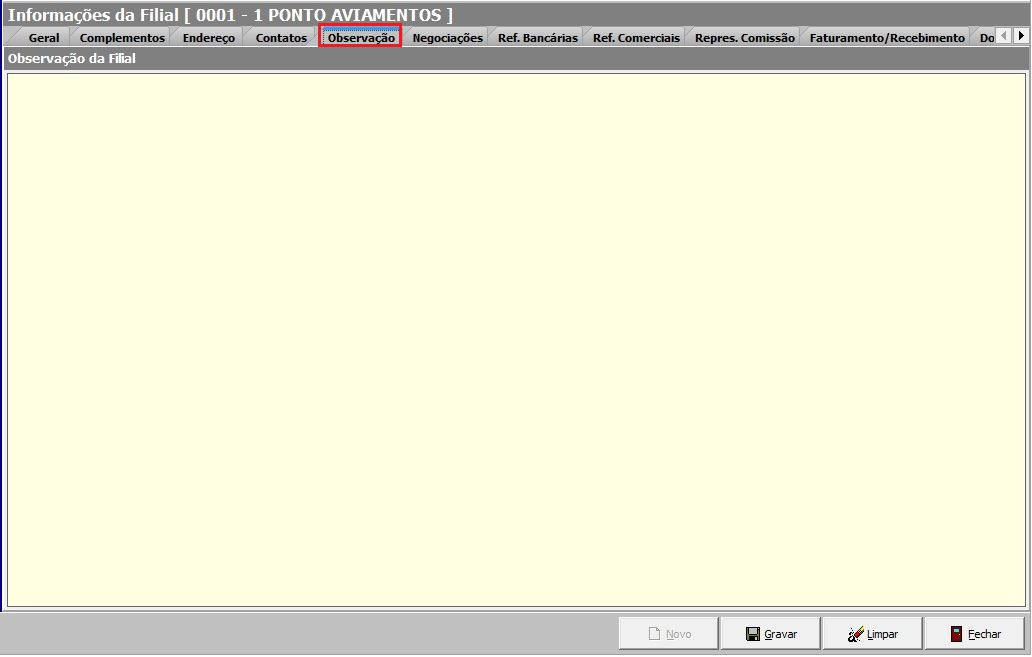The height and width of the screenshot is (657, 1032).
Task: Select the Faturamento/Recebimento tab
Action: click(887, 38)
